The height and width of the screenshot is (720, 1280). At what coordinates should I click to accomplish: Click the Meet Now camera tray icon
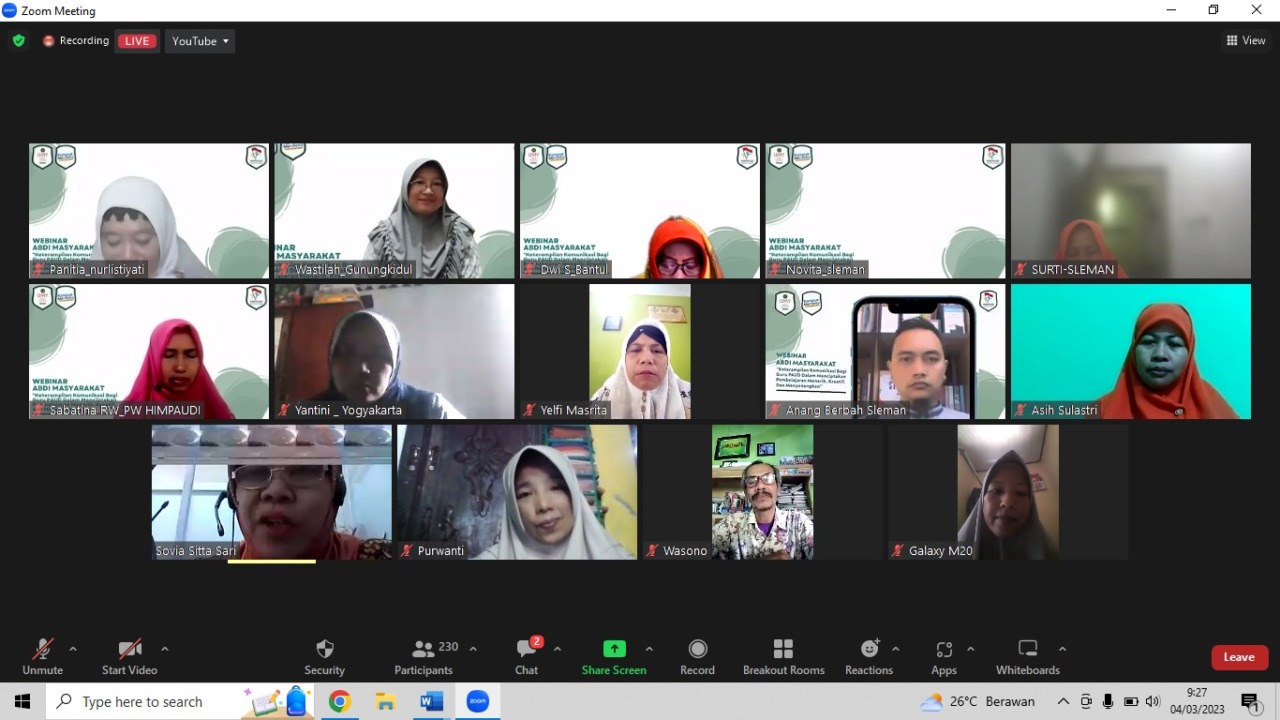click(1086, 701)
